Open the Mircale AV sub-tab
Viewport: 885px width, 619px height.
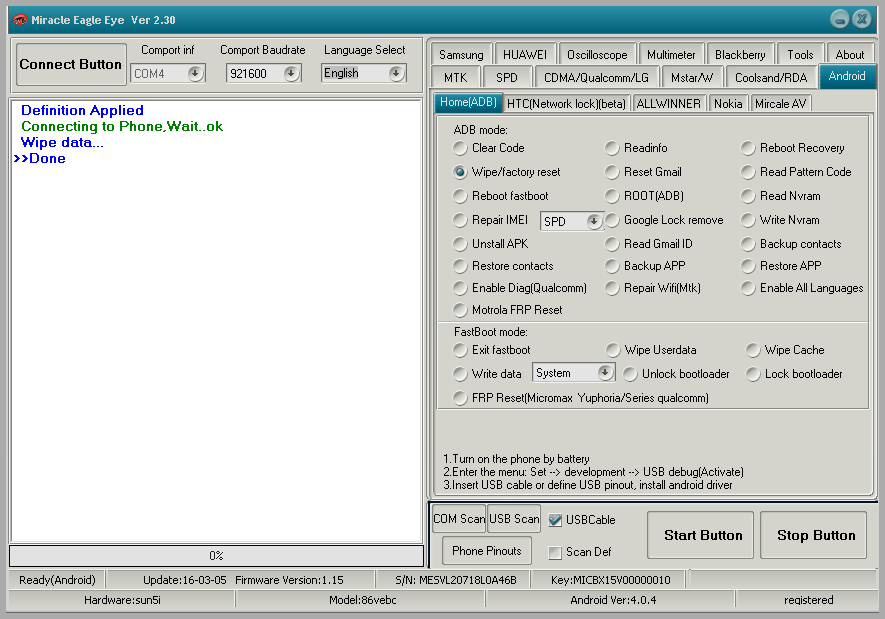pyautogui.click(x=781, y=104)
